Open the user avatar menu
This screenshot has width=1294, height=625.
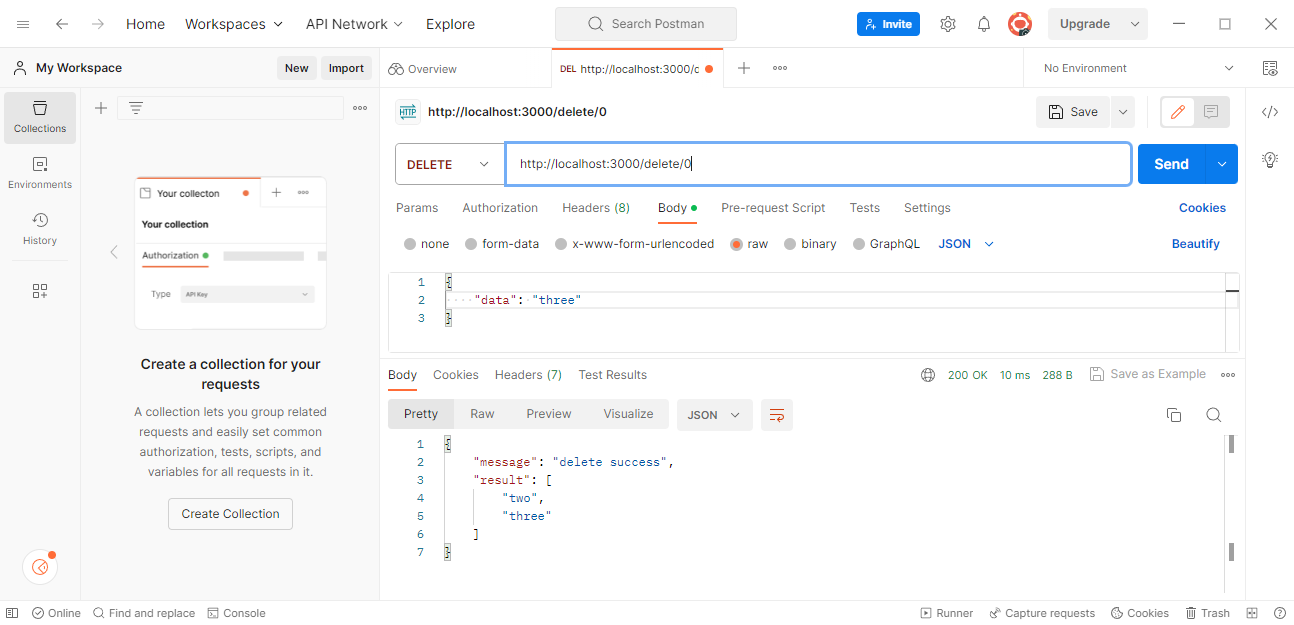(1020, 24)
